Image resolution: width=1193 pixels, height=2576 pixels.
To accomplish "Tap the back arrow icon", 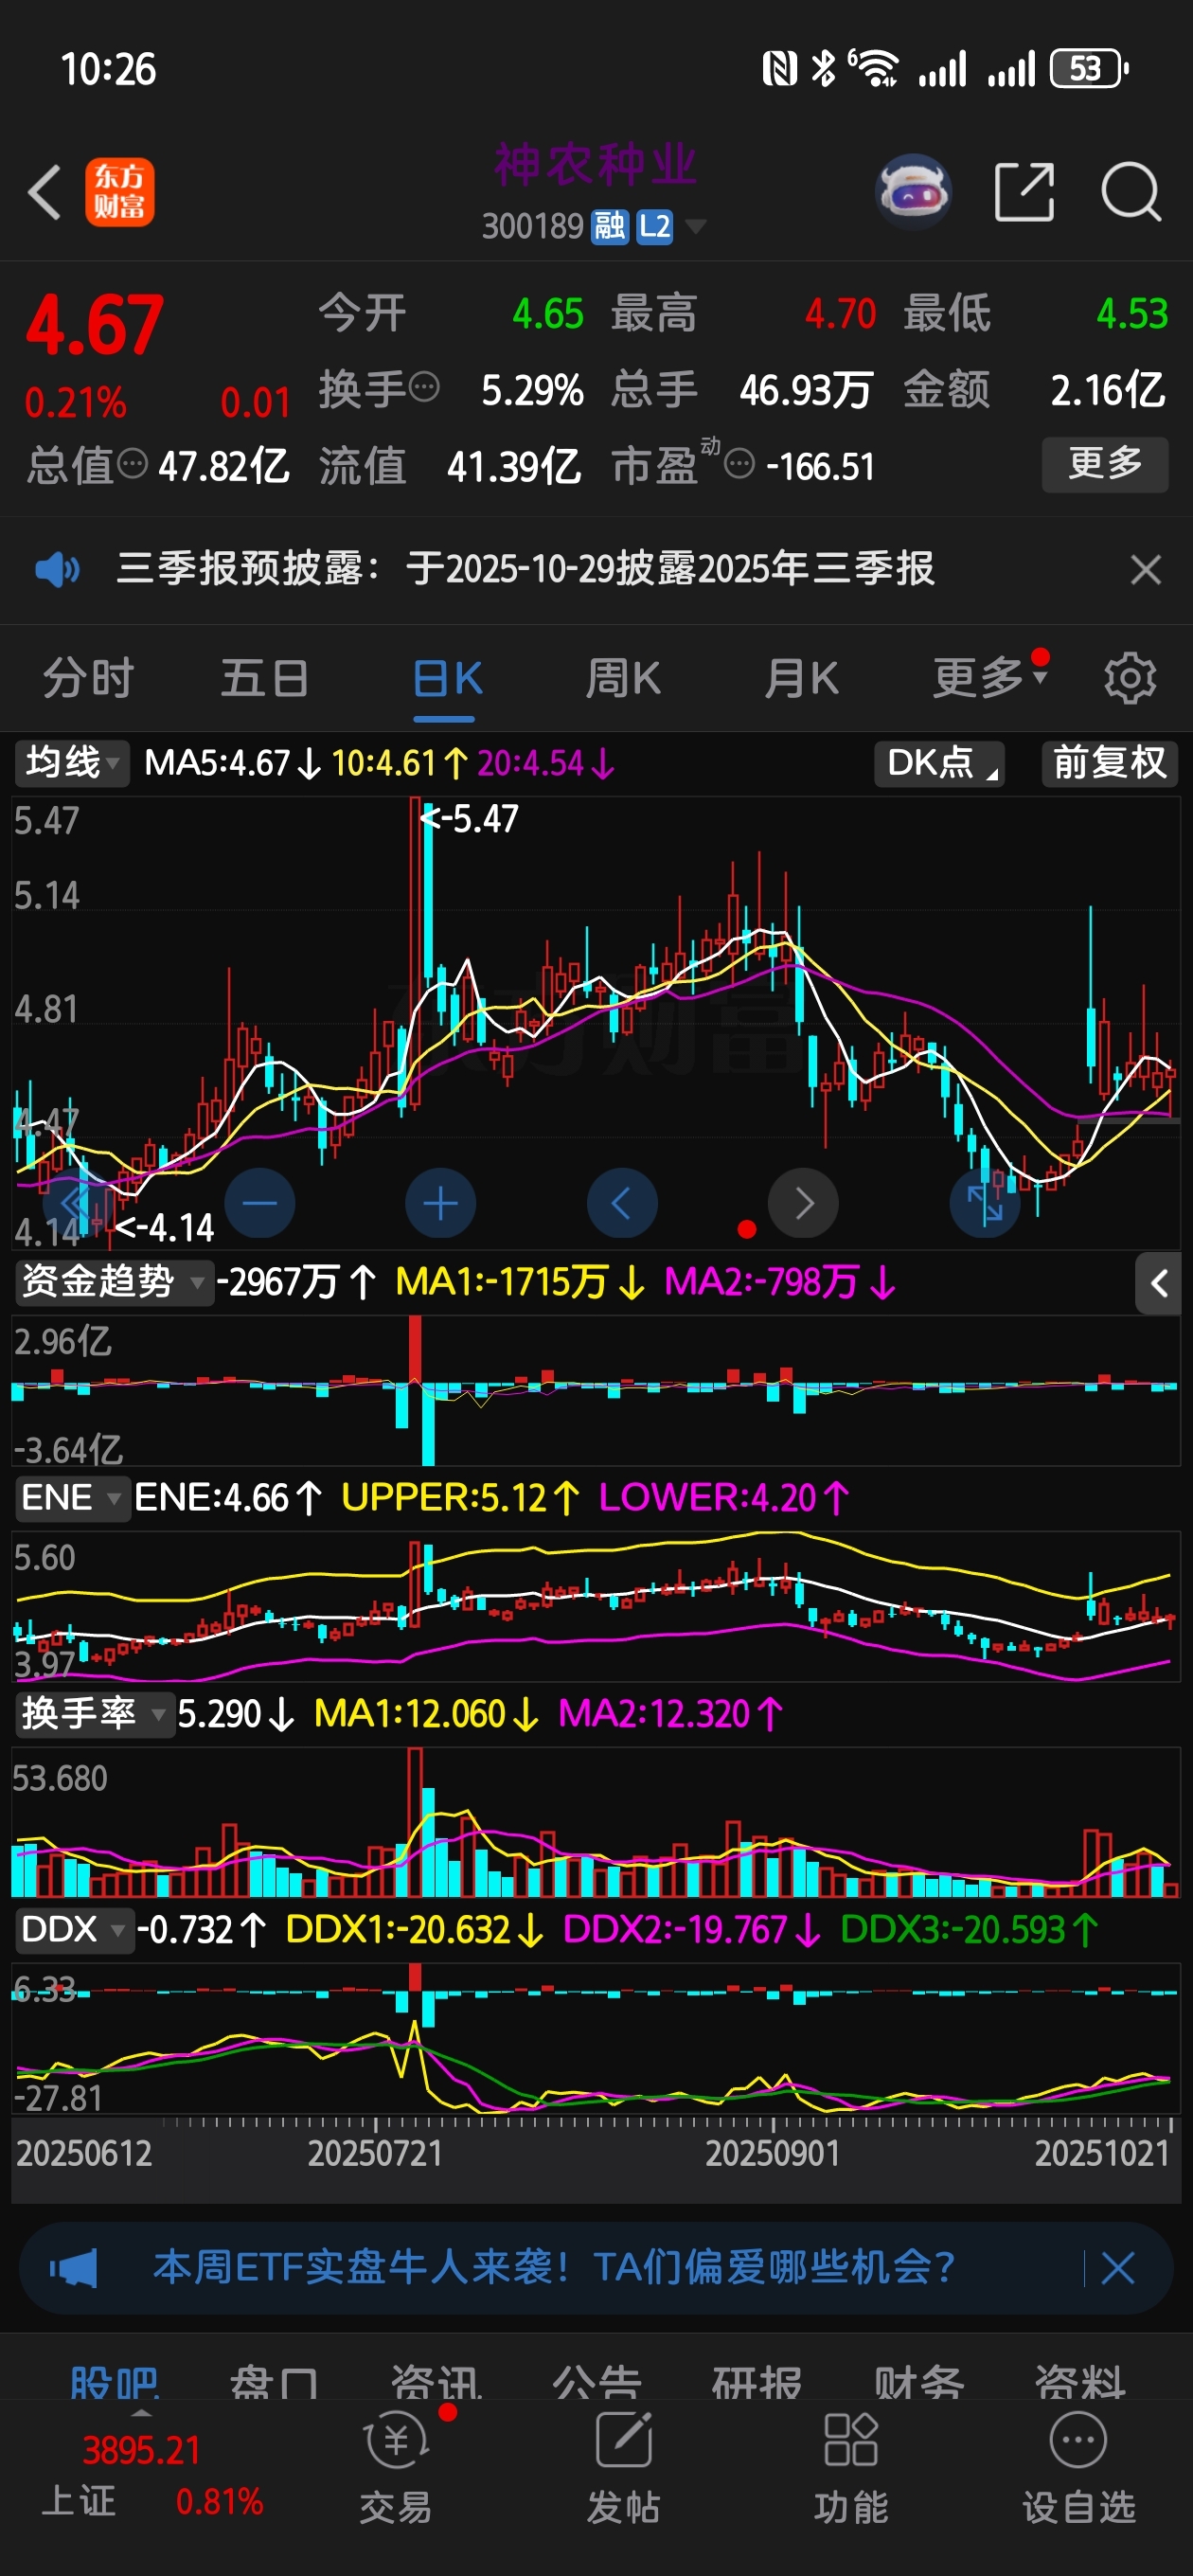I will (45, 192).
